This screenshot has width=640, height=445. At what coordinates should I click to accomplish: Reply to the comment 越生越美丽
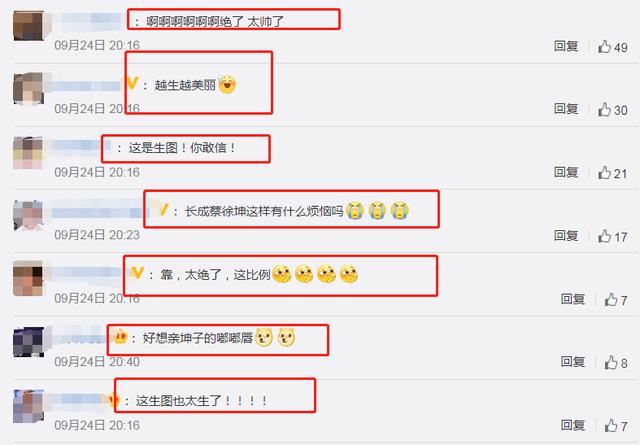tap(566, 109)
